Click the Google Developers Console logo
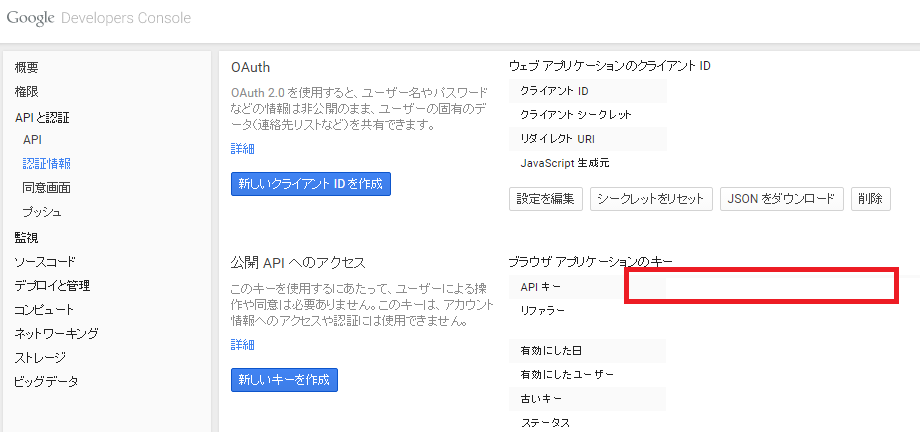This screenshot has height=432, width=920. [99, 18]
